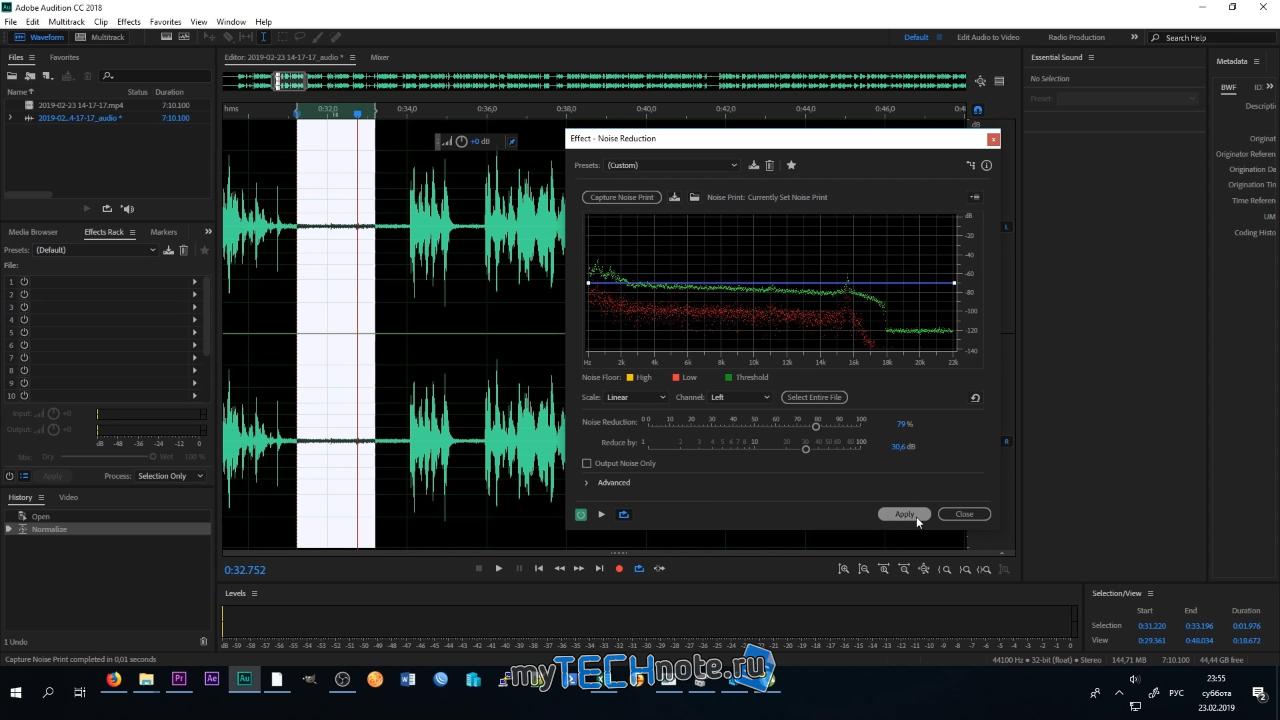
Task: Close the Noise Reduction dialog with Close button
Action: 964,514
